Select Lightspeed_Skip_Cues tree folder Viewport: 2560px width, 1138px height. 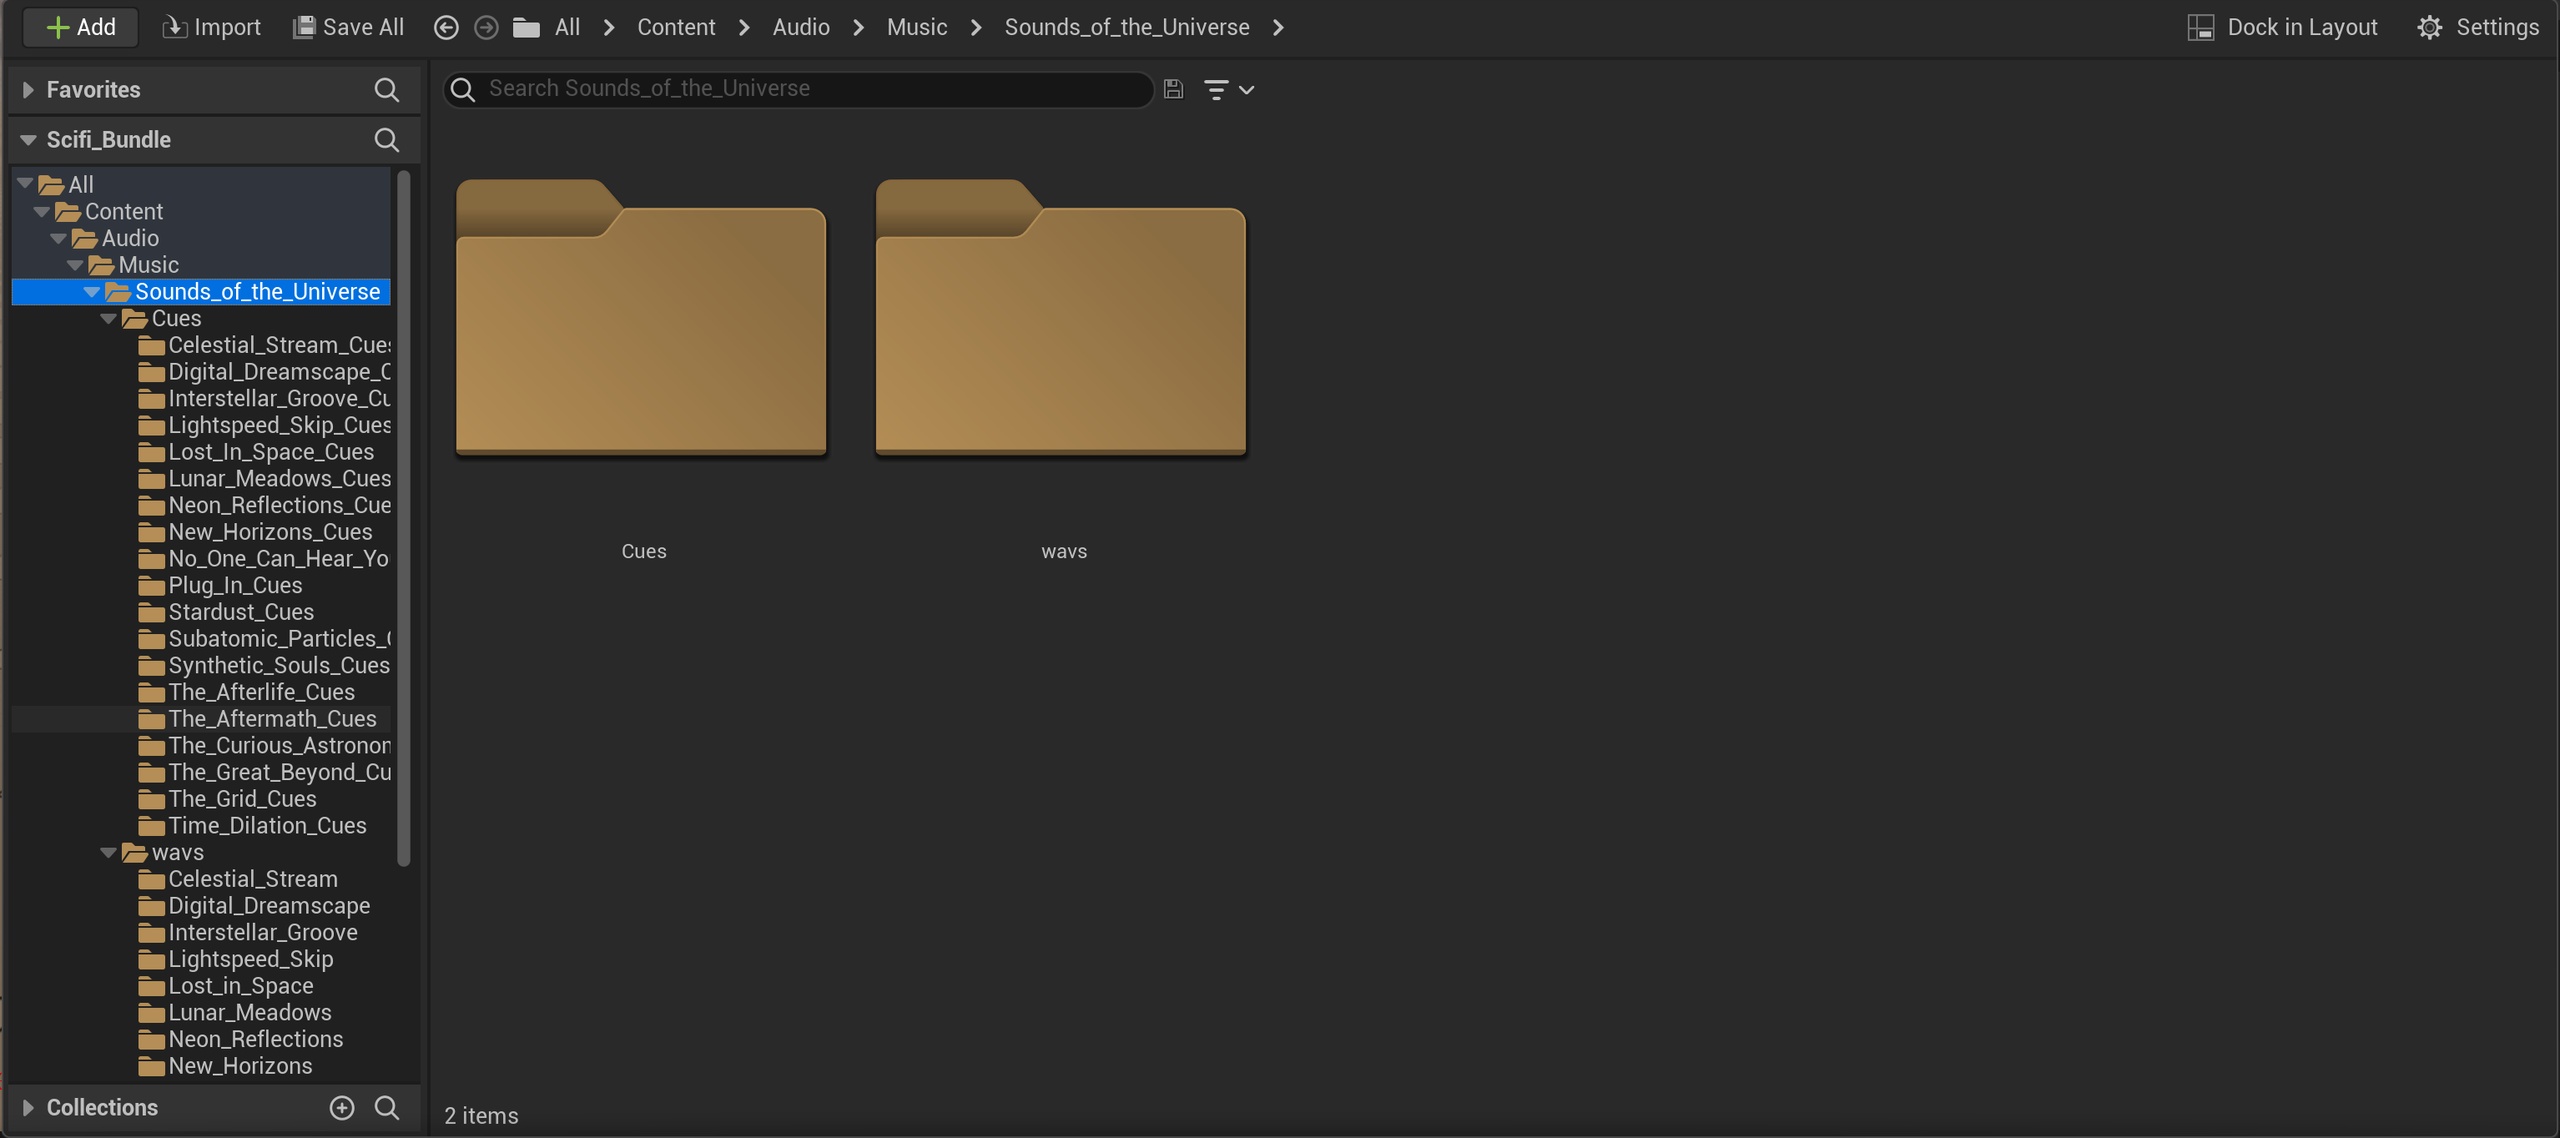[x=264, y=425]
